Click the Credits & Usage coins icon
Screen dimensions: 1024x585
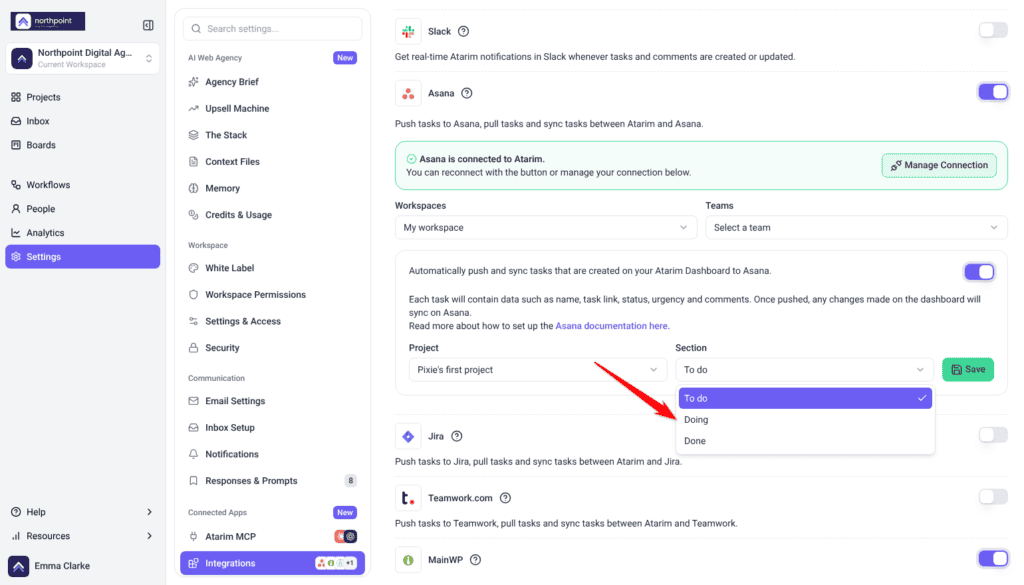(193, 215)
